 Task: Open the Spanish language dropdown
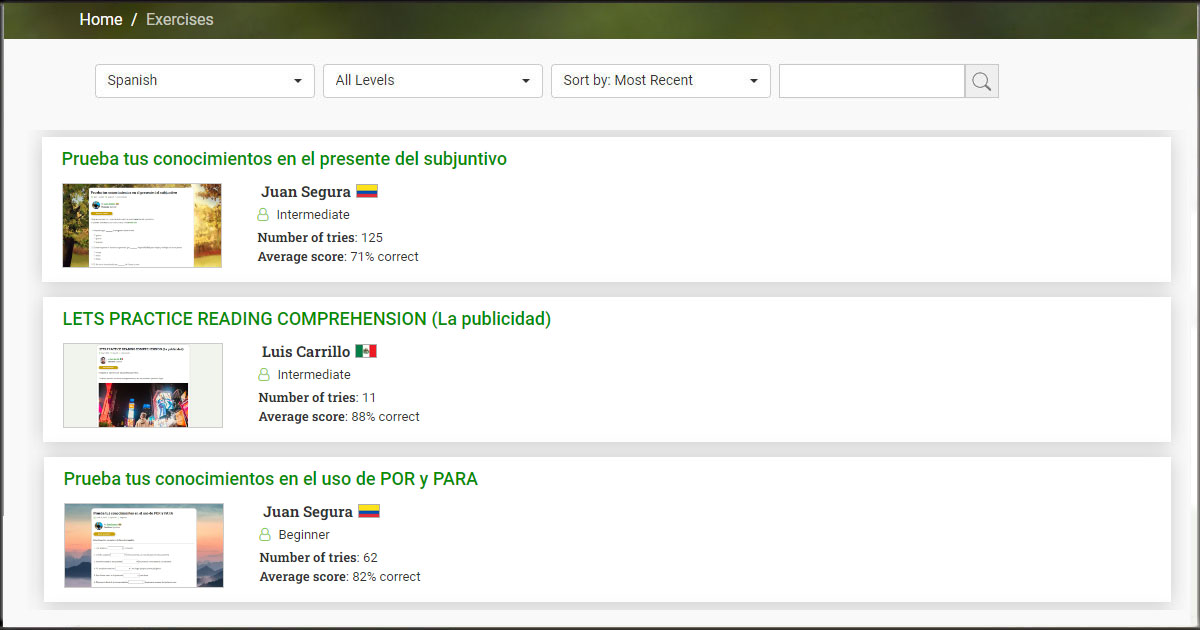point(205,81)
